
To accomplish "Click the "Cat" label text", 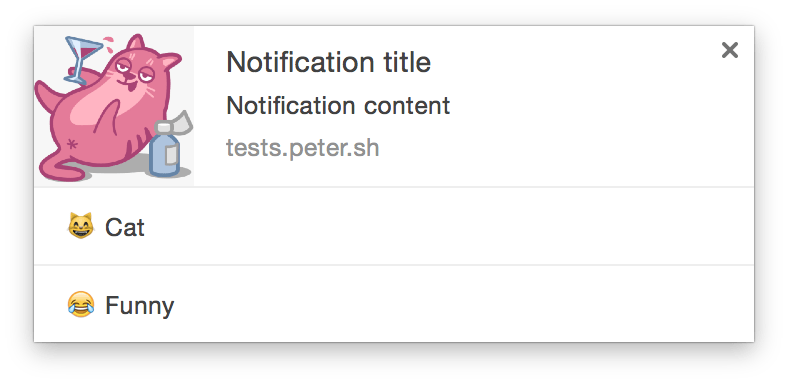I will (x=125, y=227).
